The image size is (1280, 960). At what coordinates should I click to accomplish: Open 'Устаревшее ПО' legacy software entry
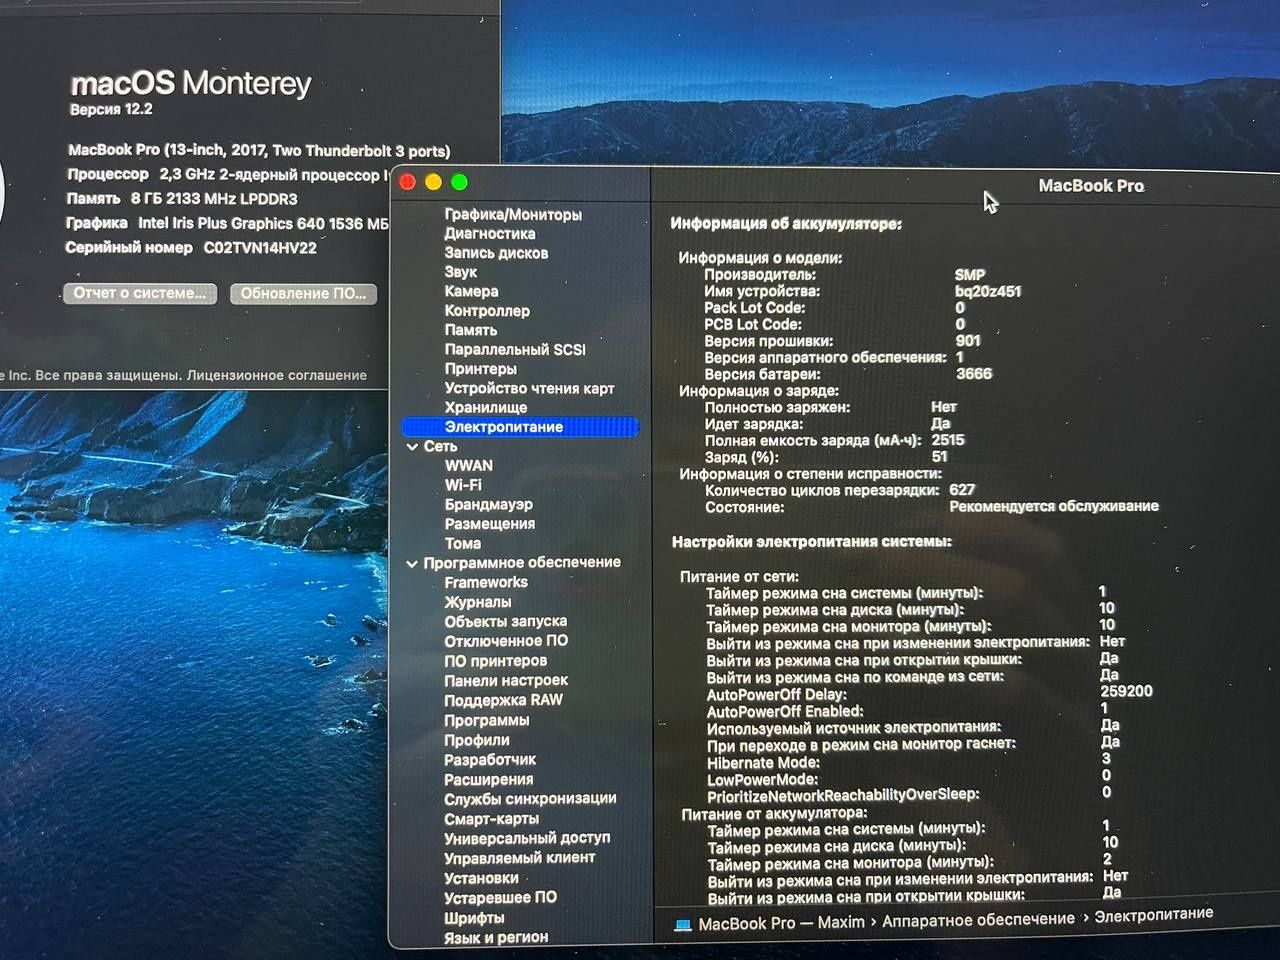click(x=501, y=898)
